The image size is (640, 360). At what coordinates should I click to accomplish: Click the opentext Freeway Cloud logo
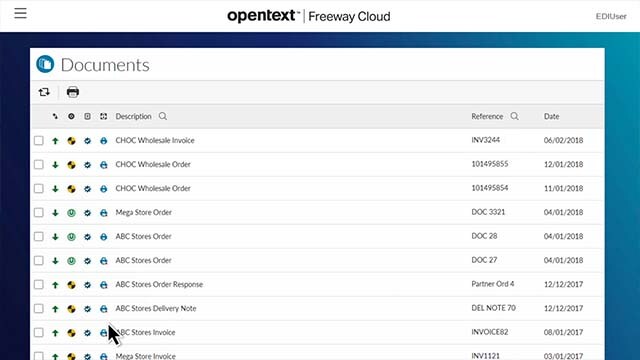[x=309, y=16]
